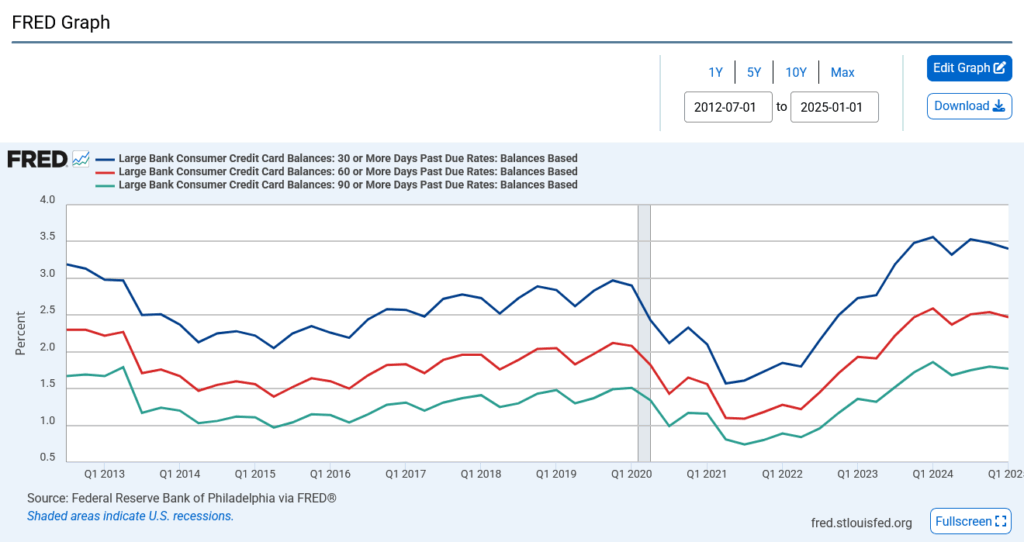1024x542 pixels.
Task: Click the gray 2020 recession shaded bar
Action: point(644,330)
